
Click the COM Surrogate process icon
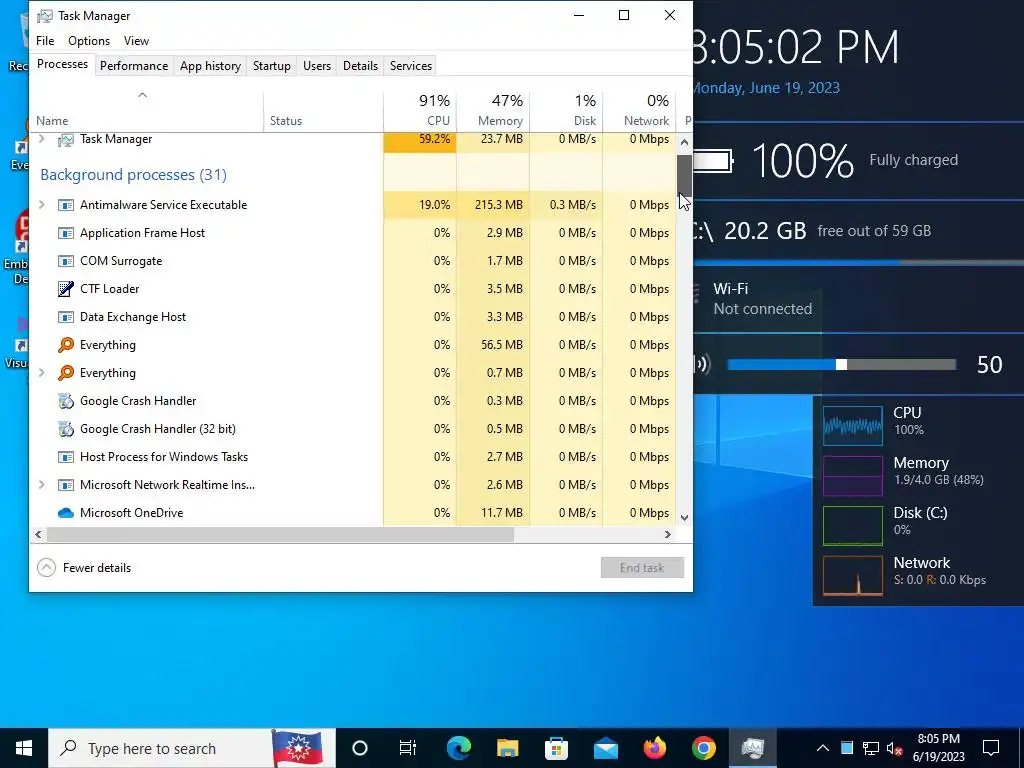[x=65, y=261]
